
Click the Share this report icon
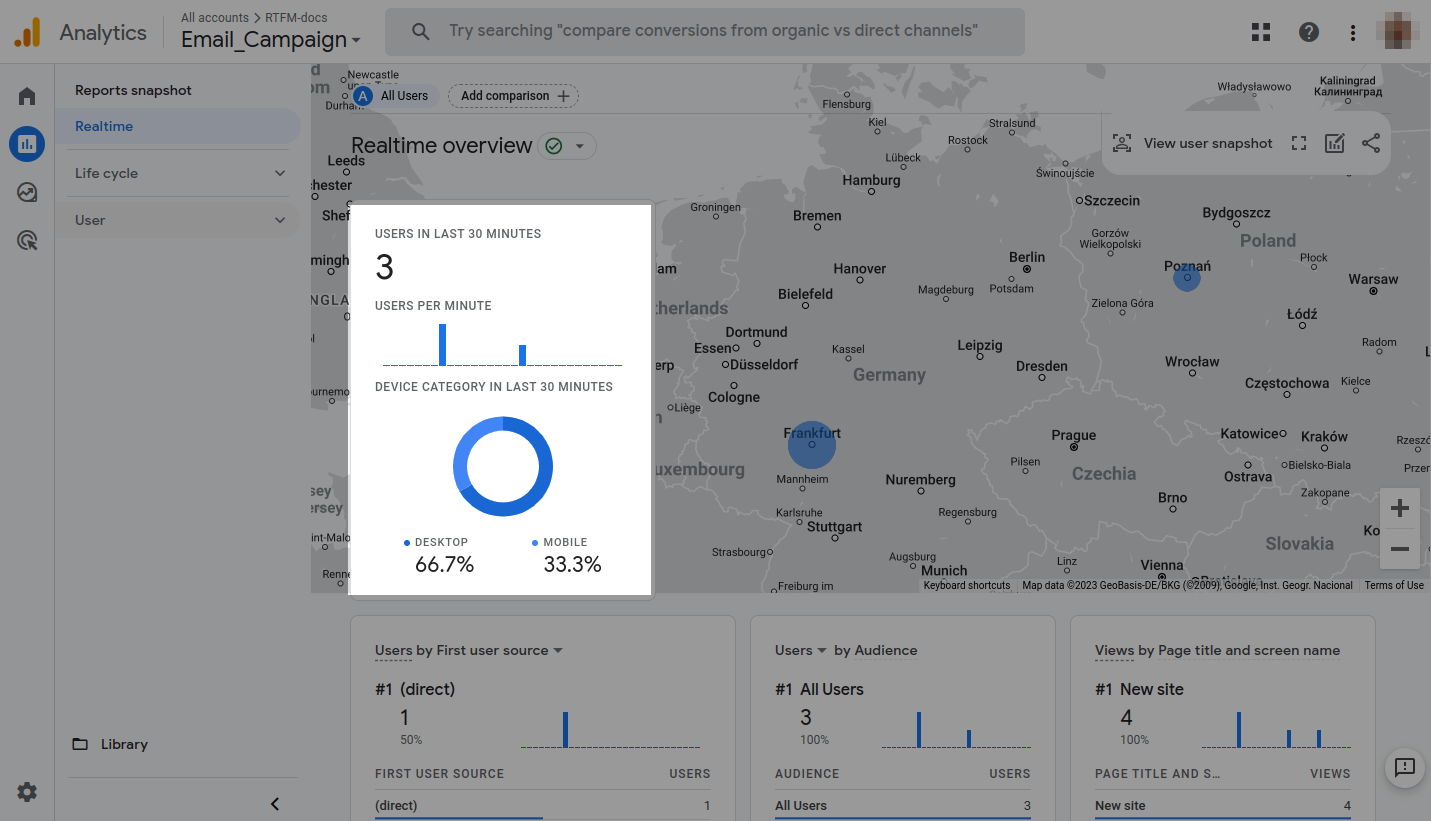pyautogui.click(x=1370, y=143)
